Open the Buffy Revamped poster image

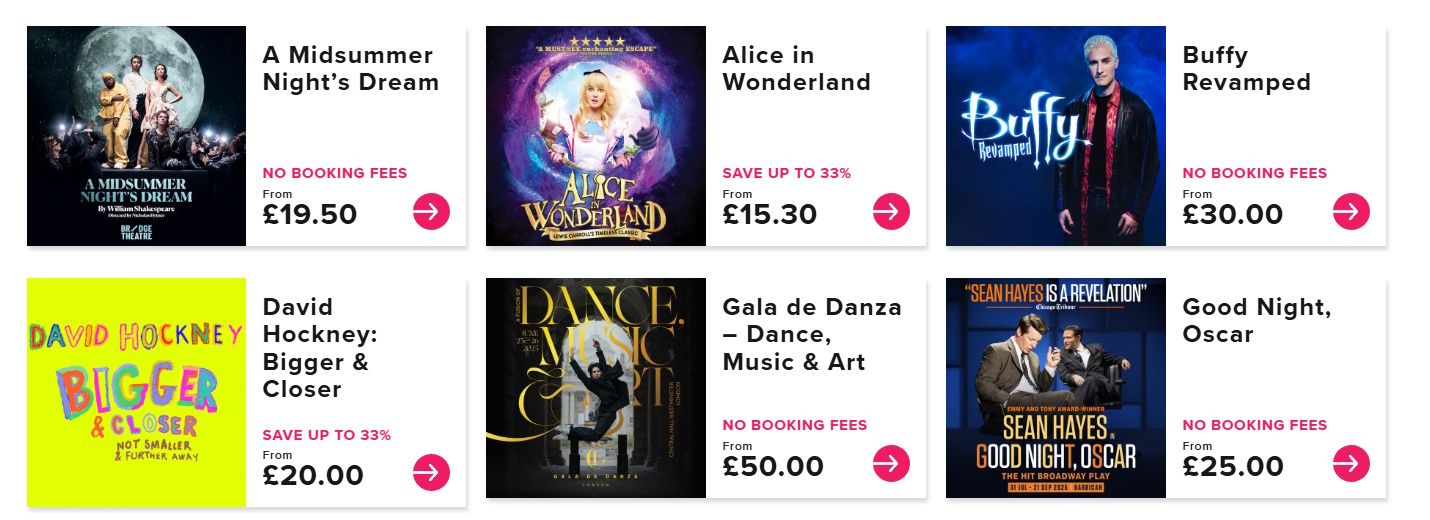[1056, 136]
